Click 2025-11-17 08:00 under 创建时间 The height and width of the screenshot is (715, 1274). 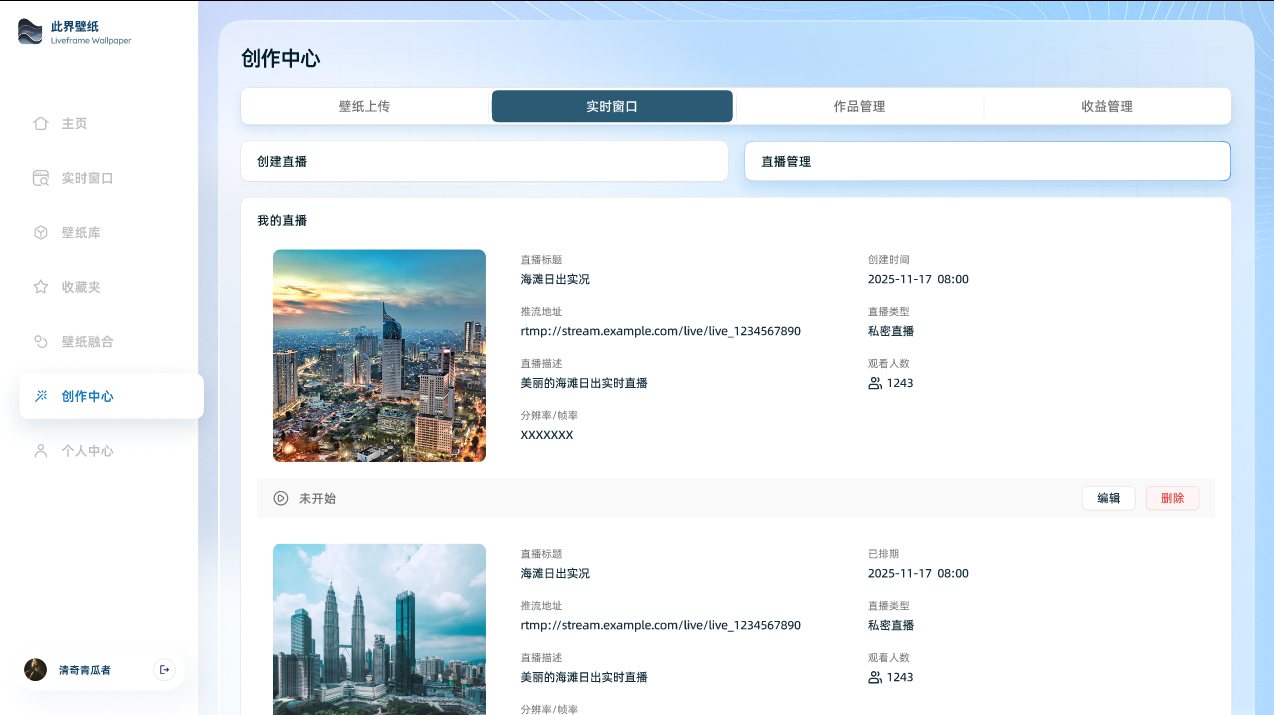pyautogui.click(x=918, y=279)
